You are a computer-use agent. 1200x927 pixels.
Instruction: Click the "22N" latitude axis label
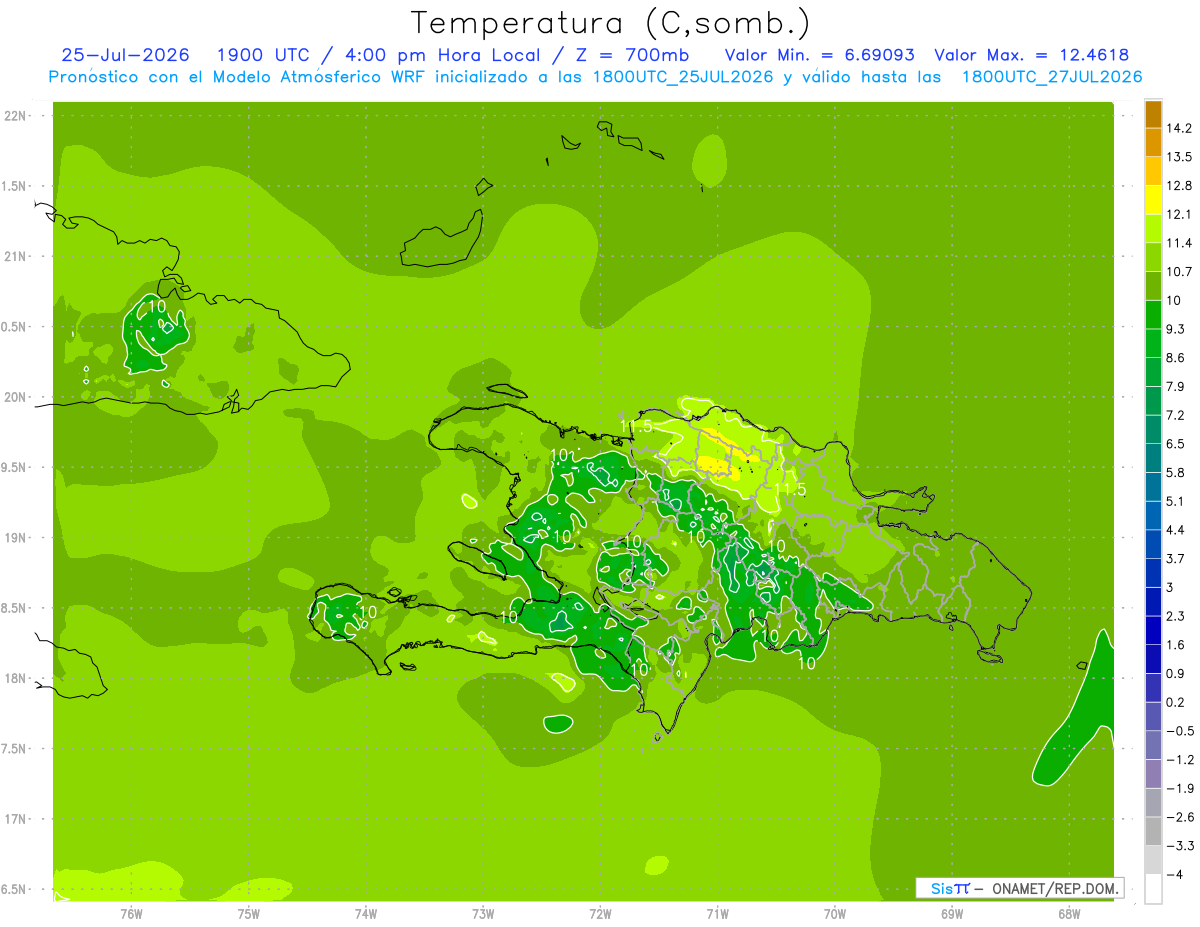(17, 116)
